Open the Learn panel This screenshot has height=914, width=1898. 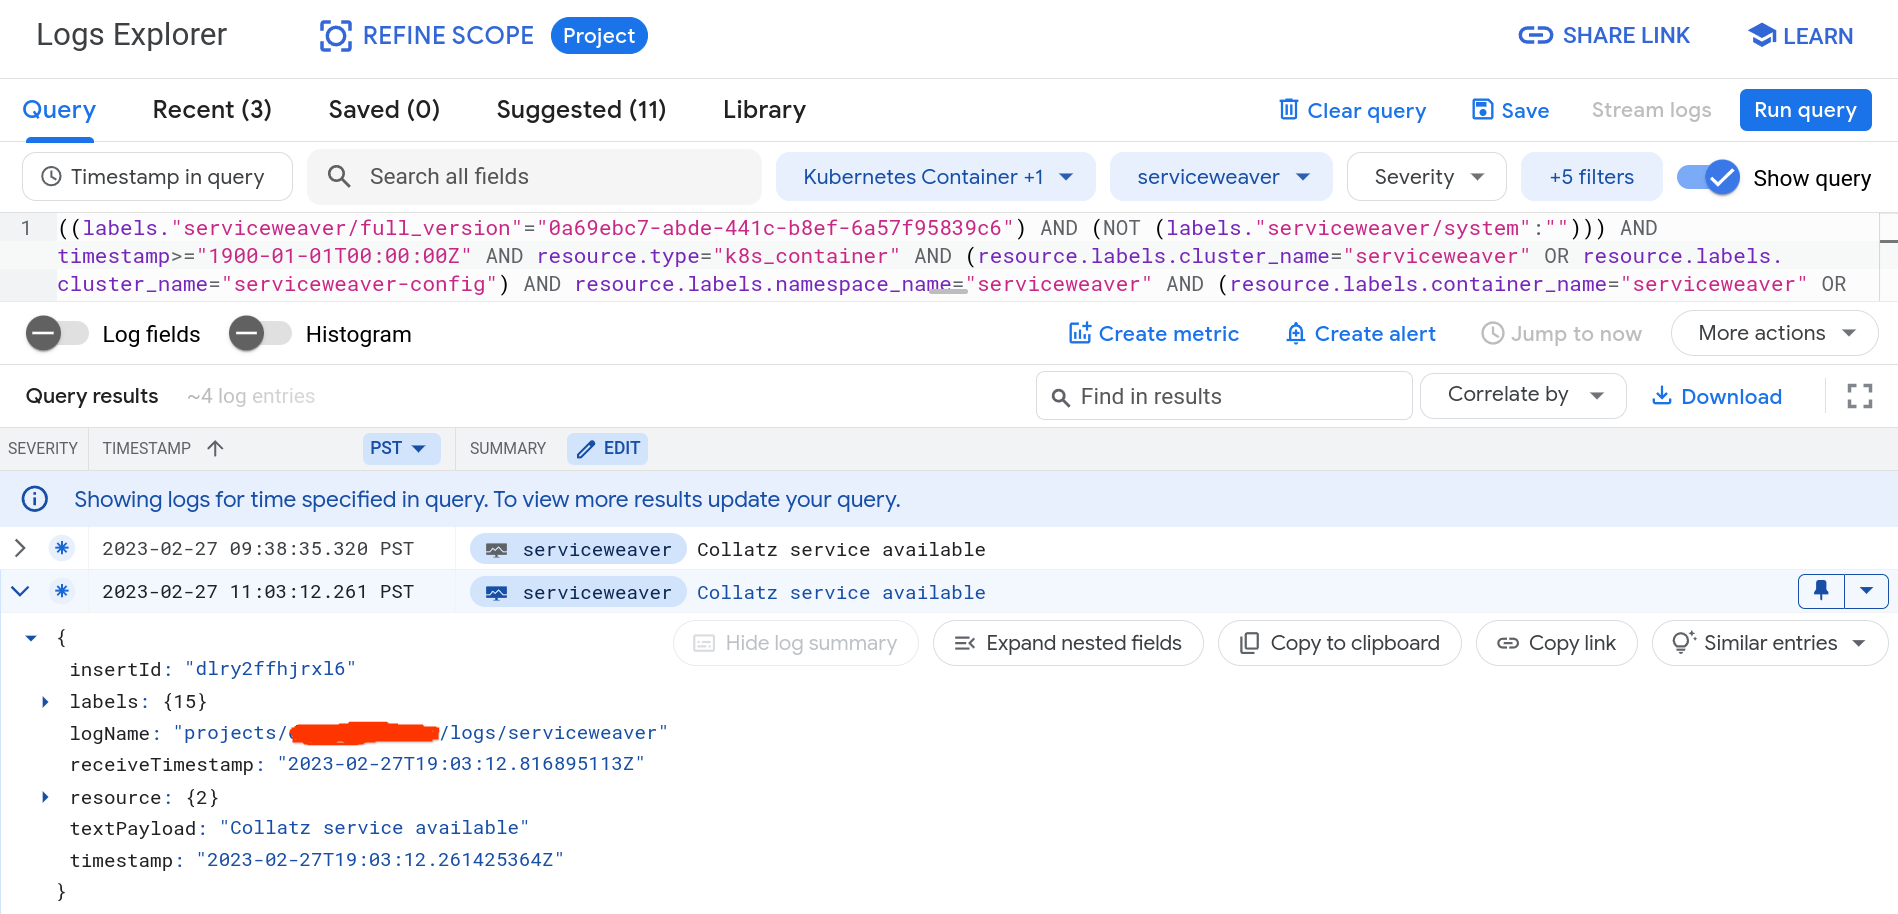(x=1800, y=36)
